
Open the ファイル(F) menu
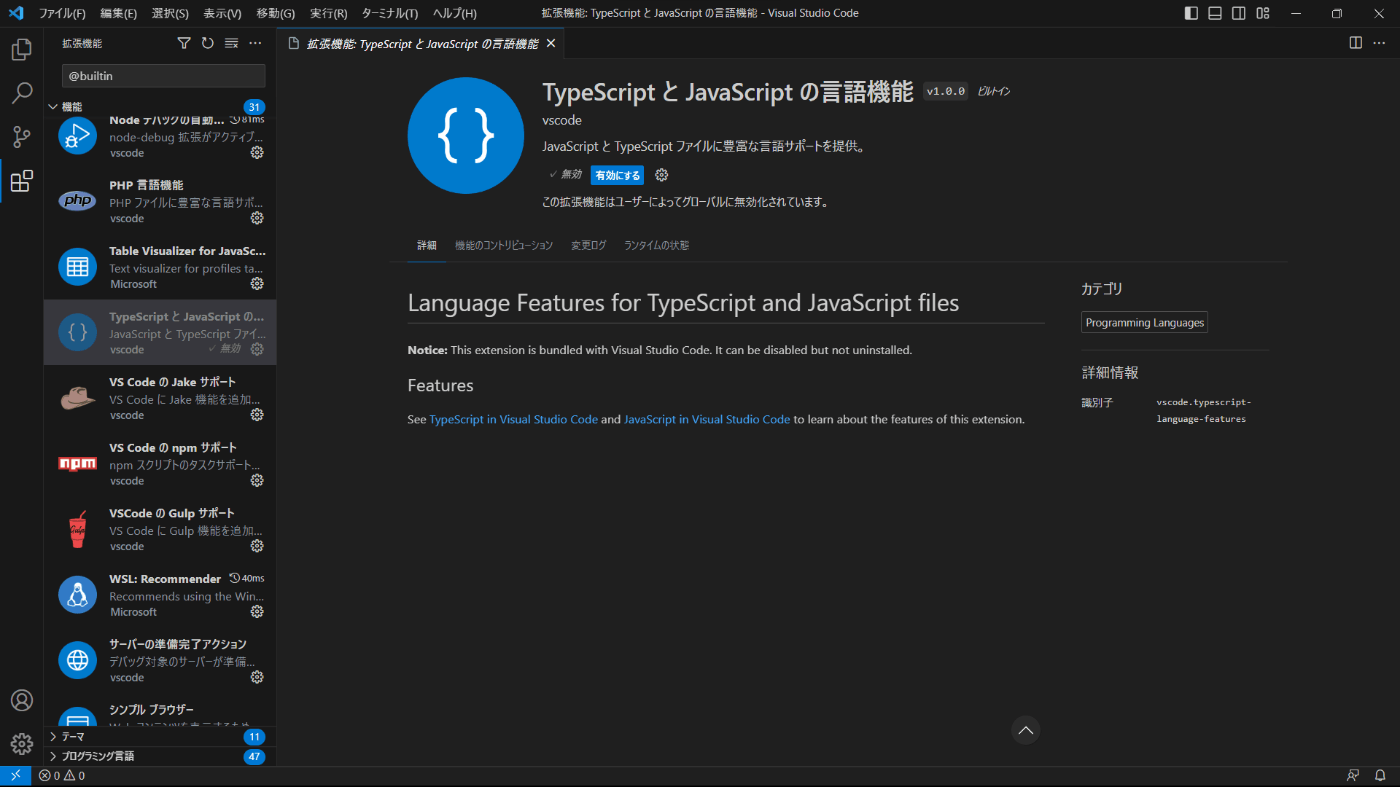pos(62,13)
